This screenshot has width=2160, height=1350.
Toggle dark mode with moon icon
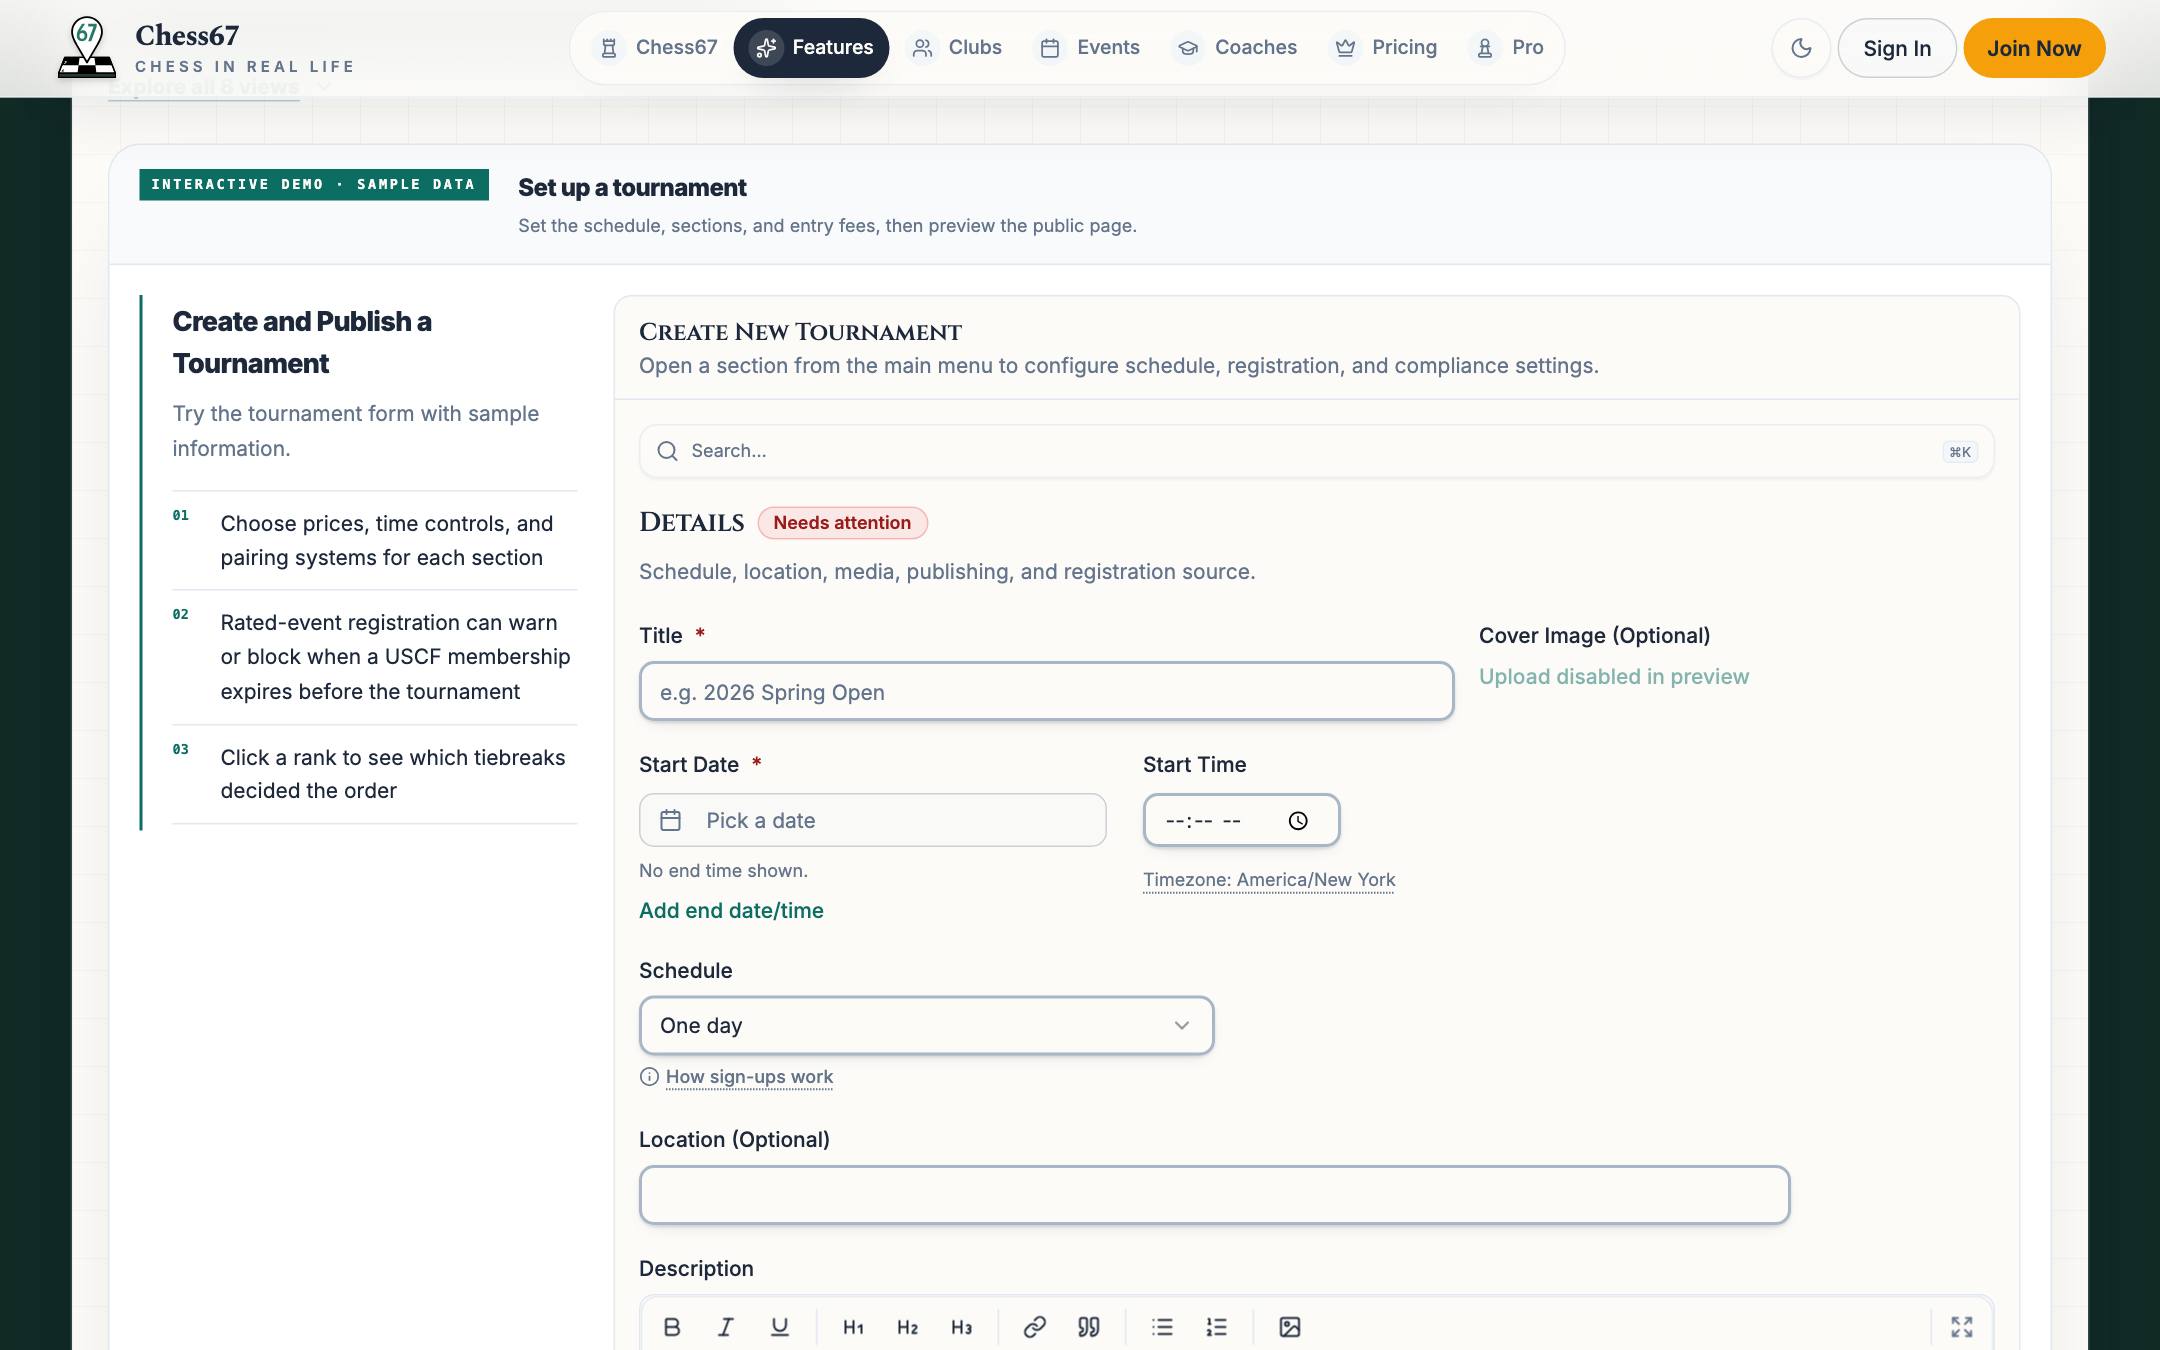[1801, 48]
